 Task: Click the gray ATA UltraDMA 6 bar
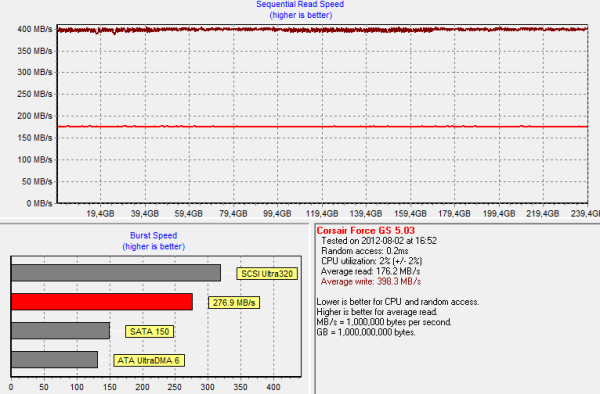click(x=54, y=360)
